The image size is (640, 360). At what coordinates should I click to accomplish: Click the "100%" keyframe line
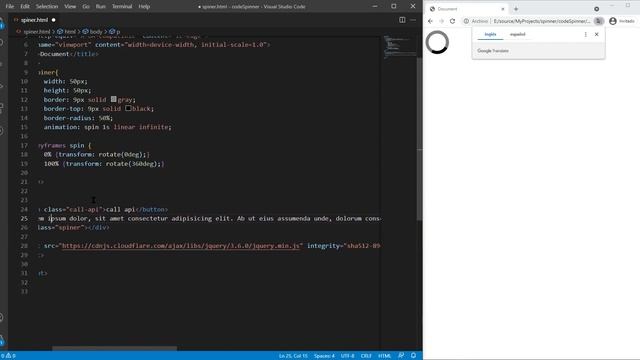pos(104,164)
